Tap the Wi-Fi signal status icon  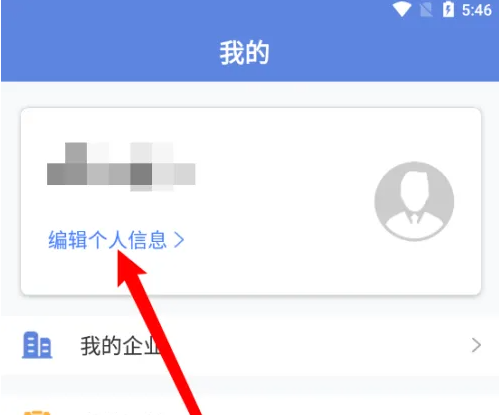[401, 9]
